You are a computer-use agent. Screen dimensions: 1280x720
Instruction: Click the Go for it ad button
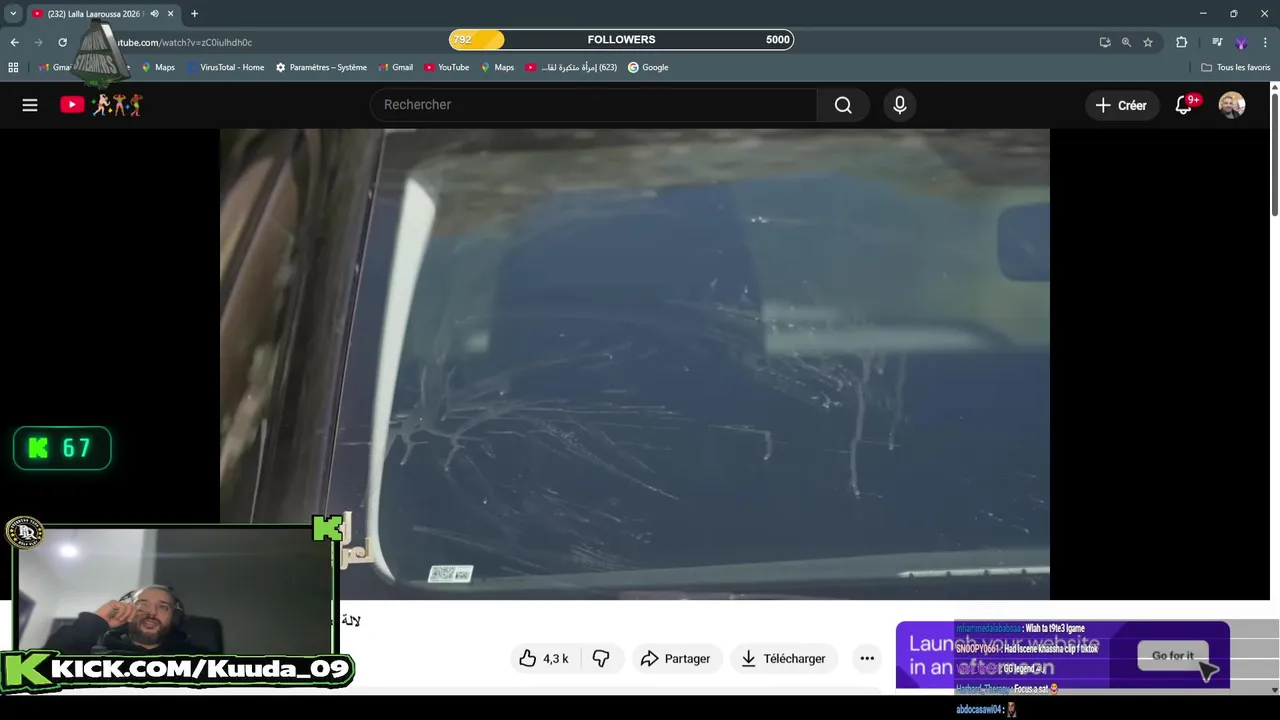(x=1172, y=656)
